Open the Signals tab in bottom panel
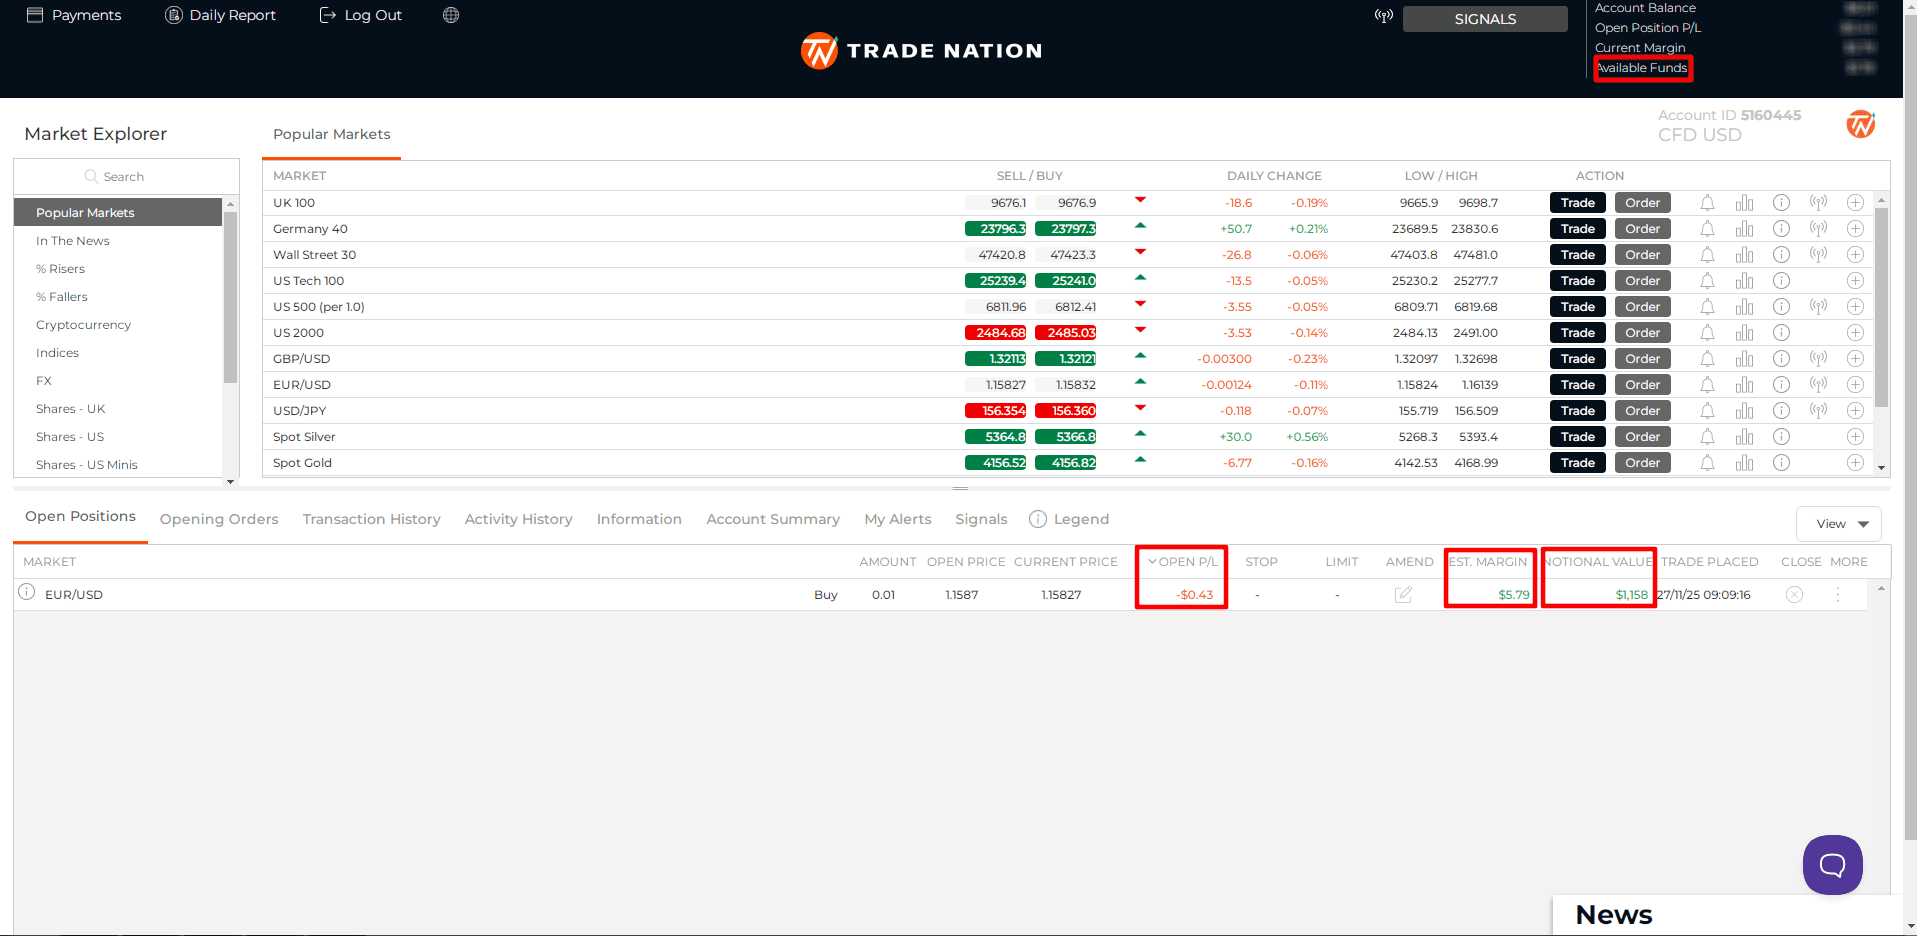The width and height of the screenshot is (1917, 936). (981, 519)
